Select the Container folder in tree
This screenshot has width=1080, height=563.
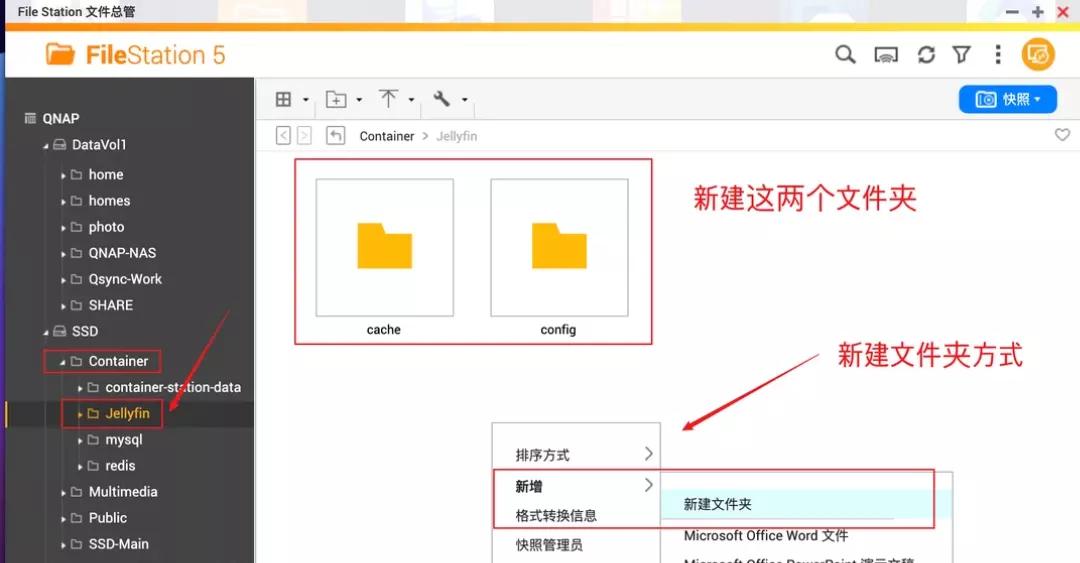pos(118,361)
